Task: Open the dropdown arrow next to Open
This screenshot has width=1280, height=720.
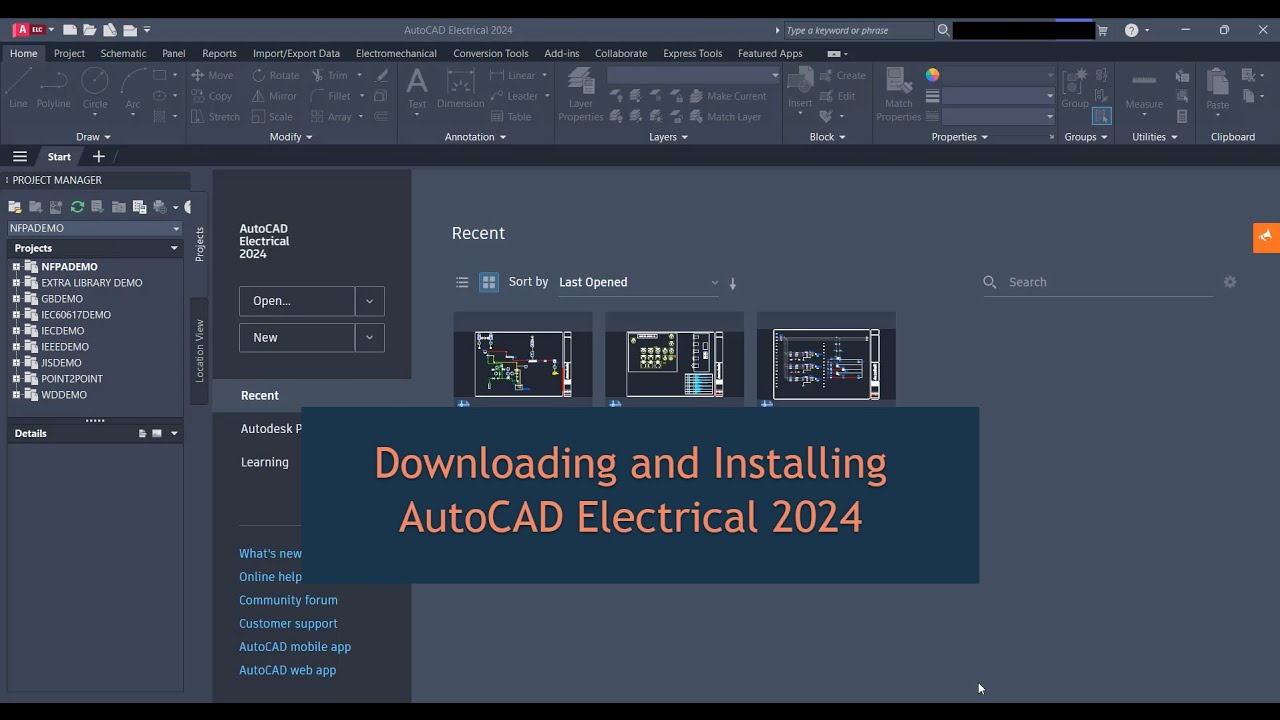Action: point(369,301)
